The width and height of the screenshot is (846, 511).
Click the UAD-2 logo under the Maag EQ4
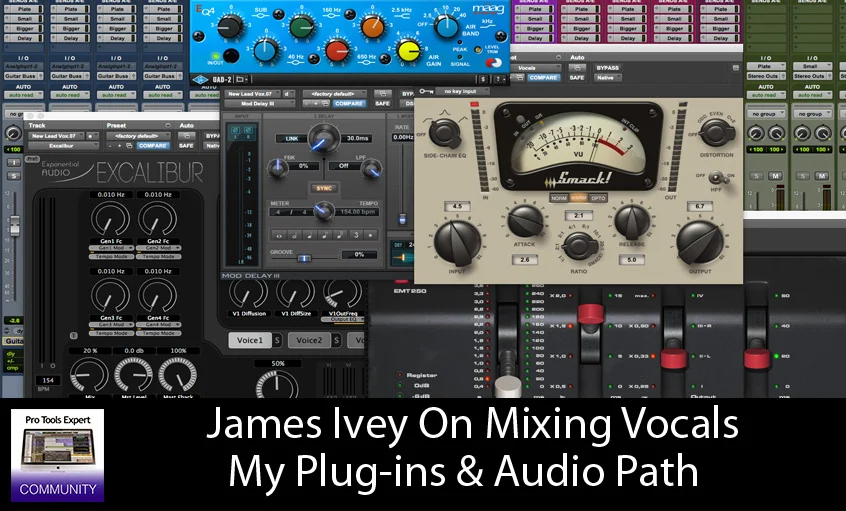(200, 80)
